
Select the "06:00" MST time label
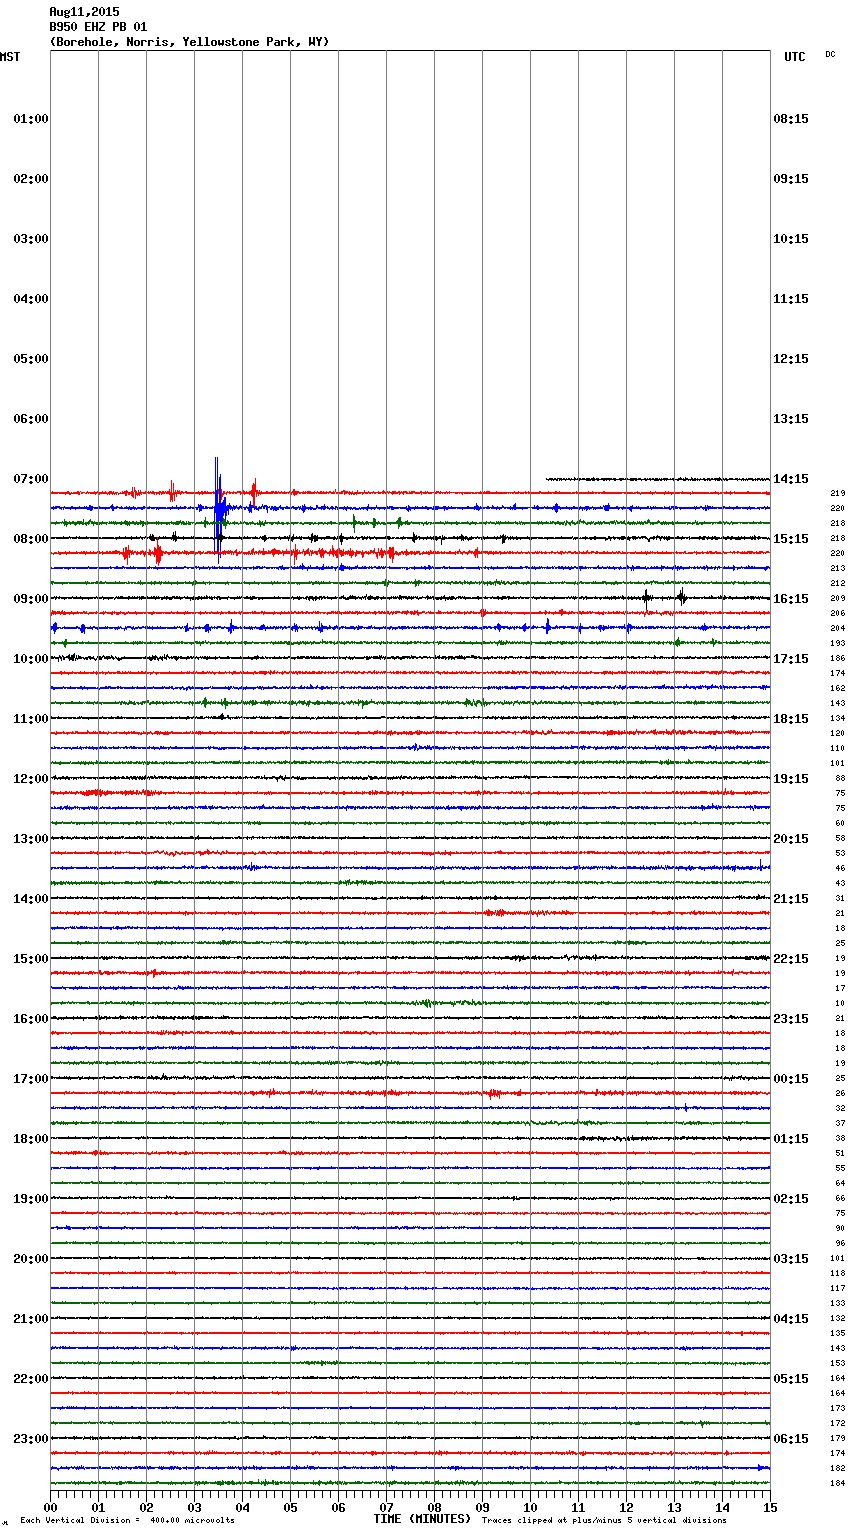[x=31, y=419]
